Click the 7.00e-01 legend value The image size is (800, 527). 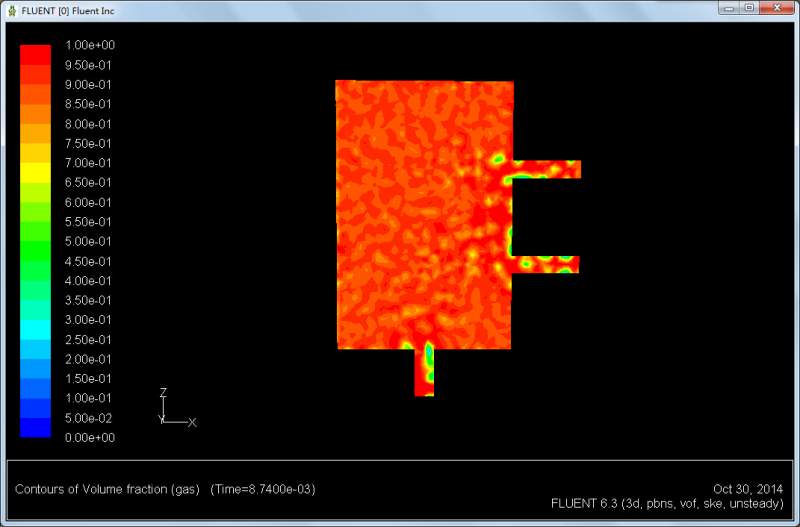(88, 163)
